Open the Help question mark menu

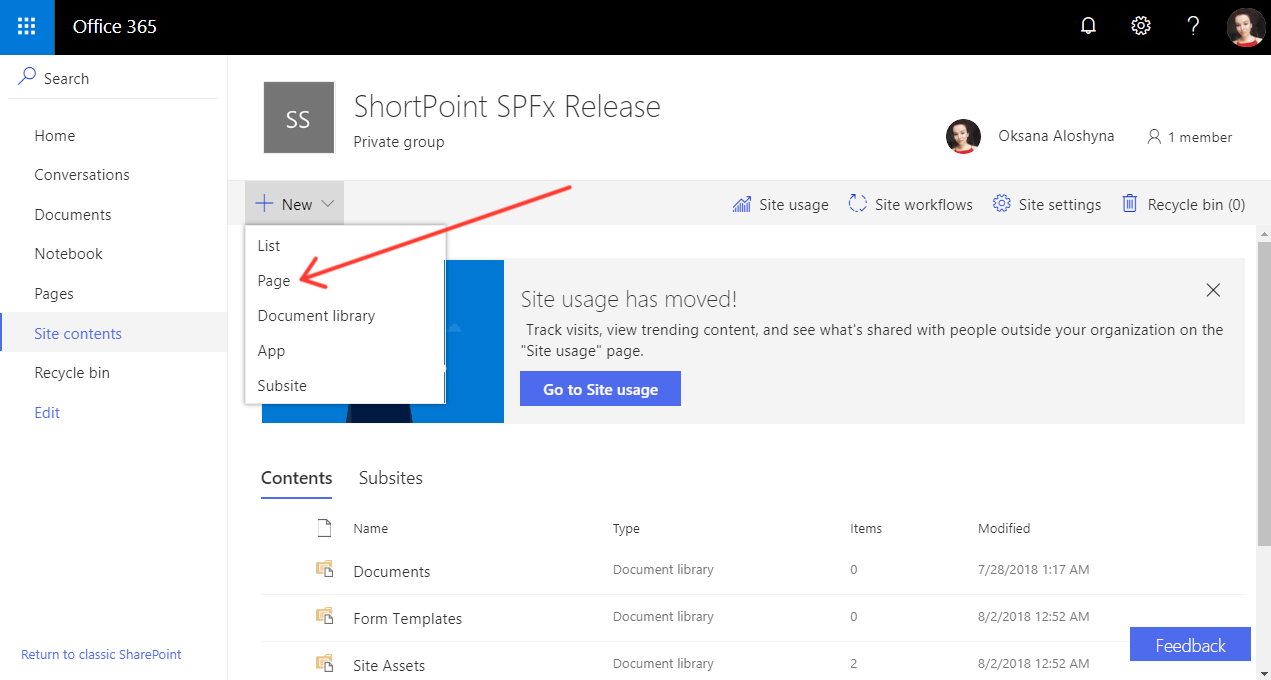click(x=1193, y=25)
